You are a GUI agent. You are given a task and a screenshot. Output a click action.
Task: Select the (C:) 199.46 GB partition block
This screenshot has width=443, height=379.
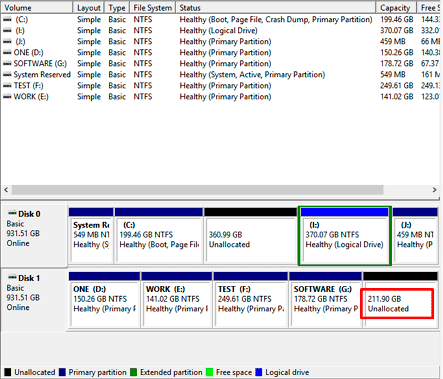pyautogui.click(x=159, y=236)
